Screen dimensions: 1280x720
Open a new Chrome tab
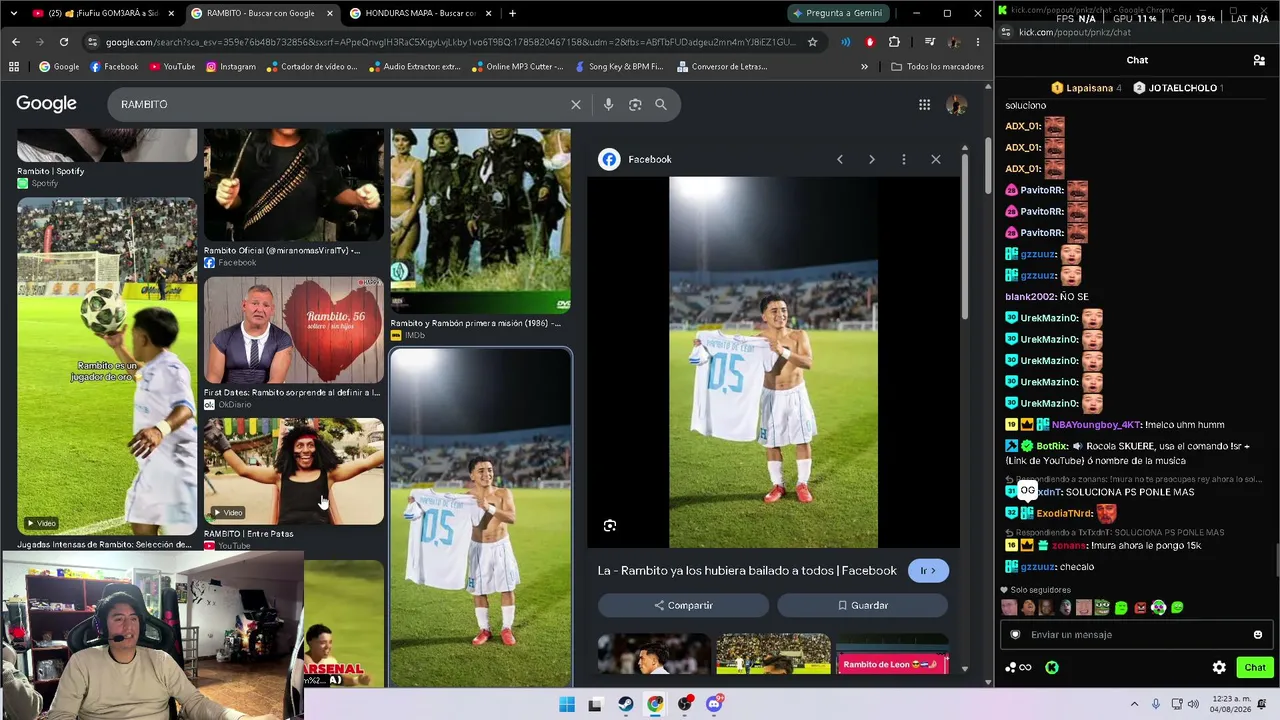tap(512, 13)
